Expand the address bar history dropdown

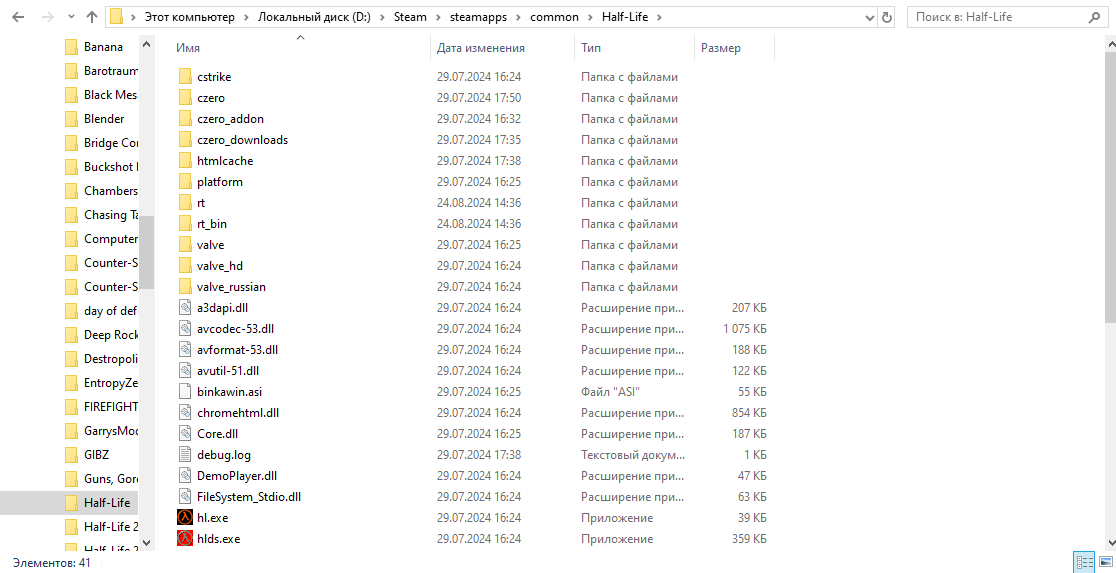click(x=870, y=17)
